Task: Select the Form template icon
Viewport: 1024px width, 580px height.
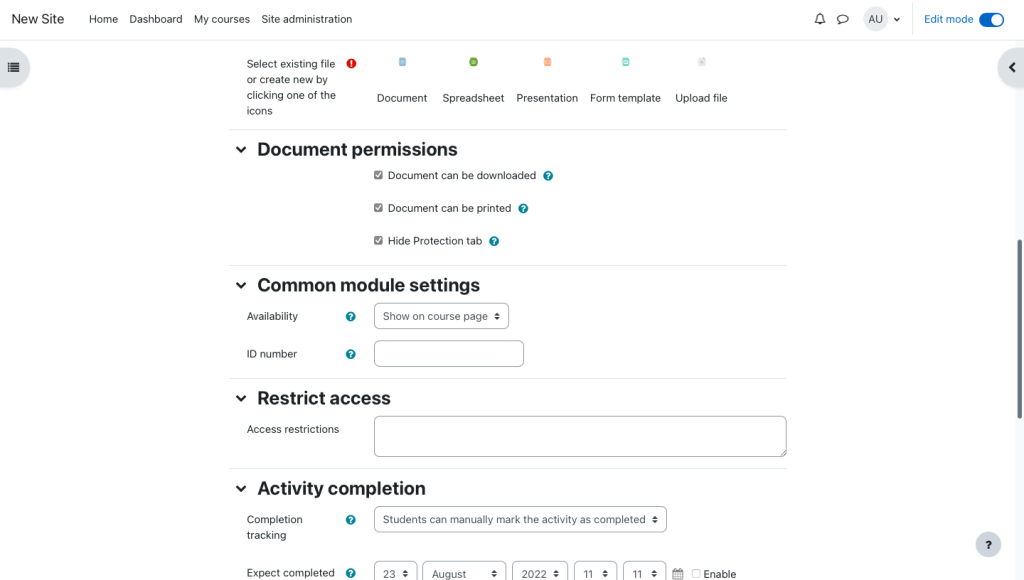Action: [x=625, y=61]
